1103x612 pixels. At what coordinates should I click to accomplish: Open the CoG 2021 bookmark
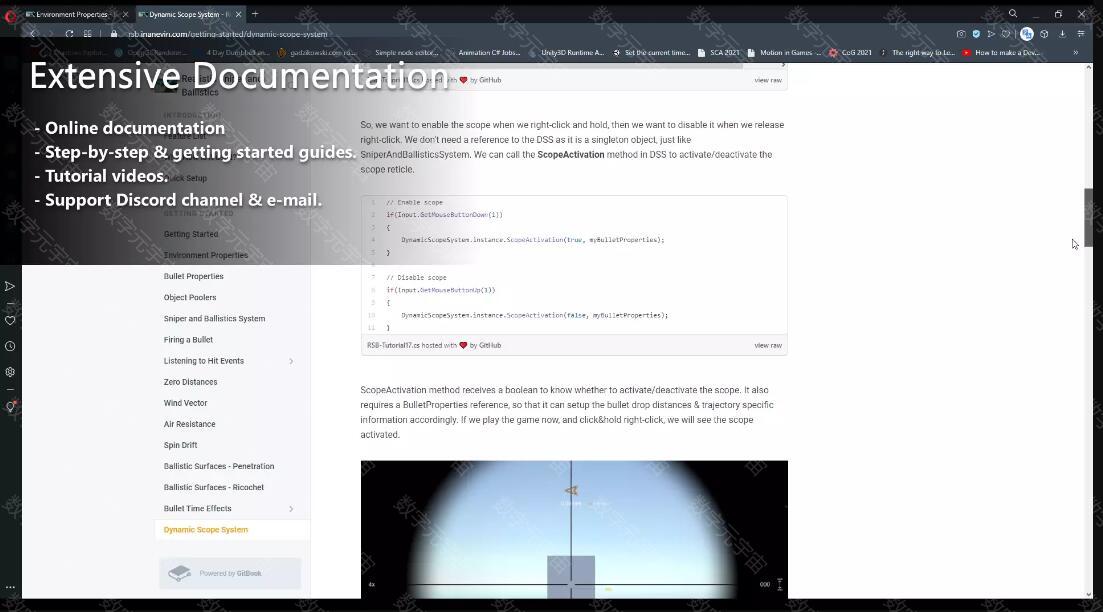coord(850,53)
